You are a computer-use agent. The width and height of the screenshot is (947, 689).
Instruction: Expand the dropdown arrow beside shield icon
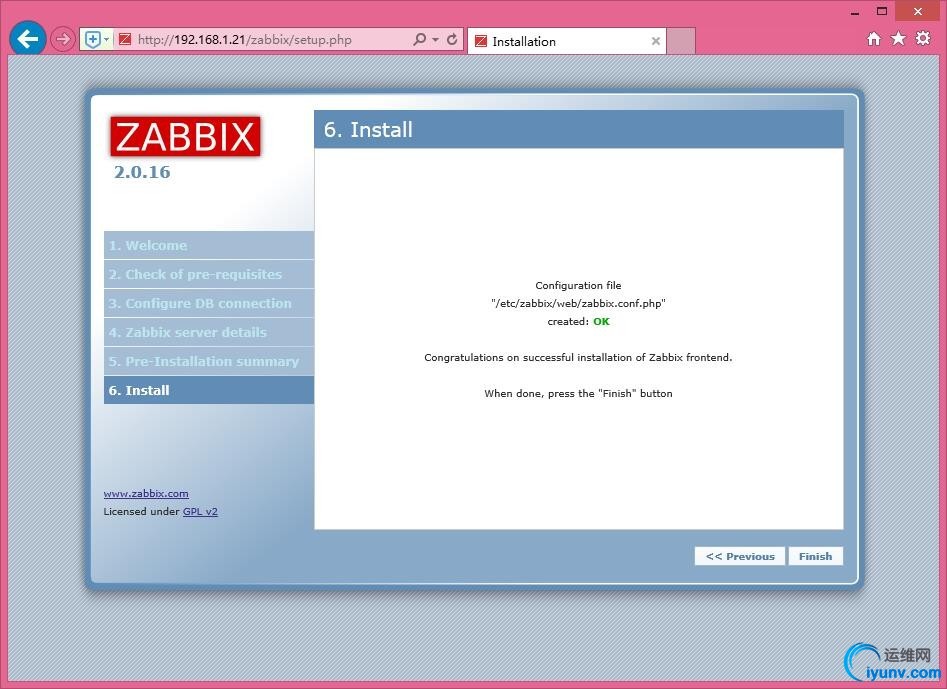[x=107, y=40]
